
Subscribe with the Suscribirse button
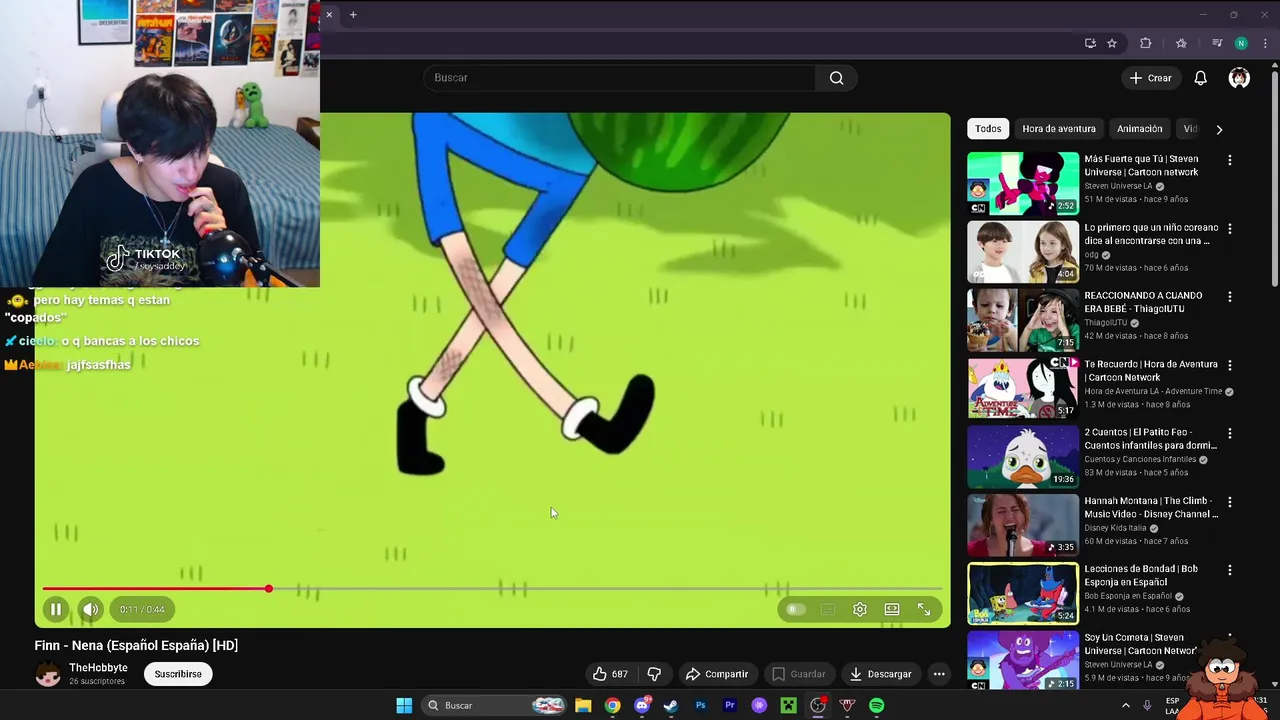click(x=178, y=674)
